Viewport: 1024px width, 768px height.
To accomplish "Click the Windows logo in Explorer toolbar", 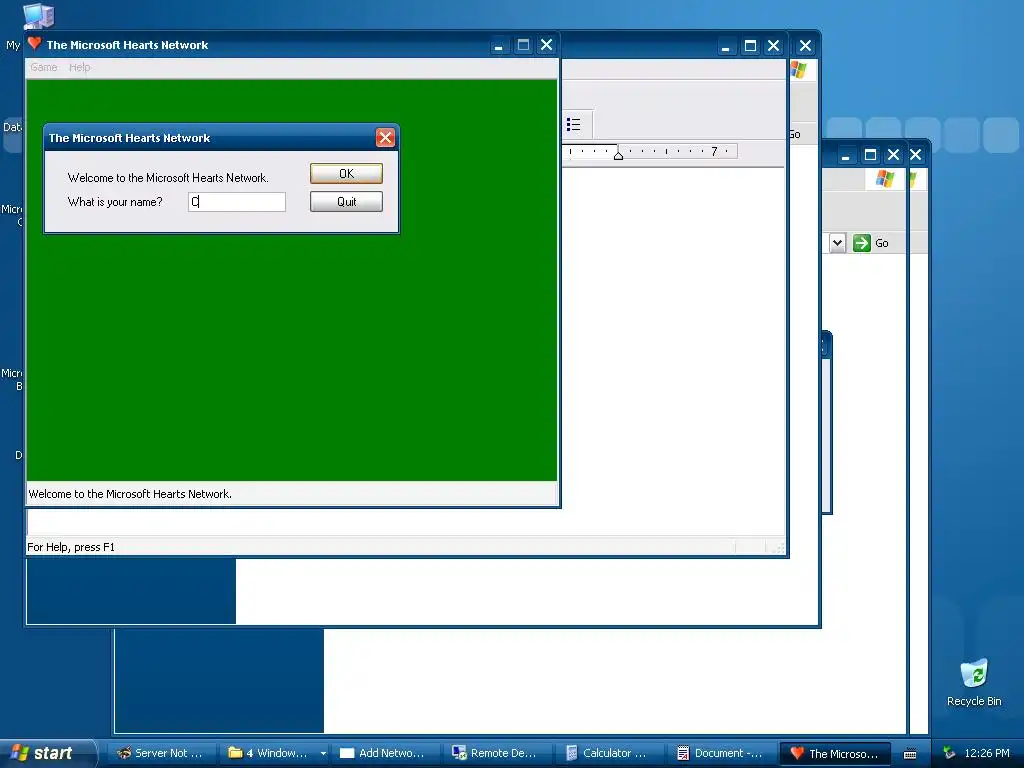I will click(885, 178).
